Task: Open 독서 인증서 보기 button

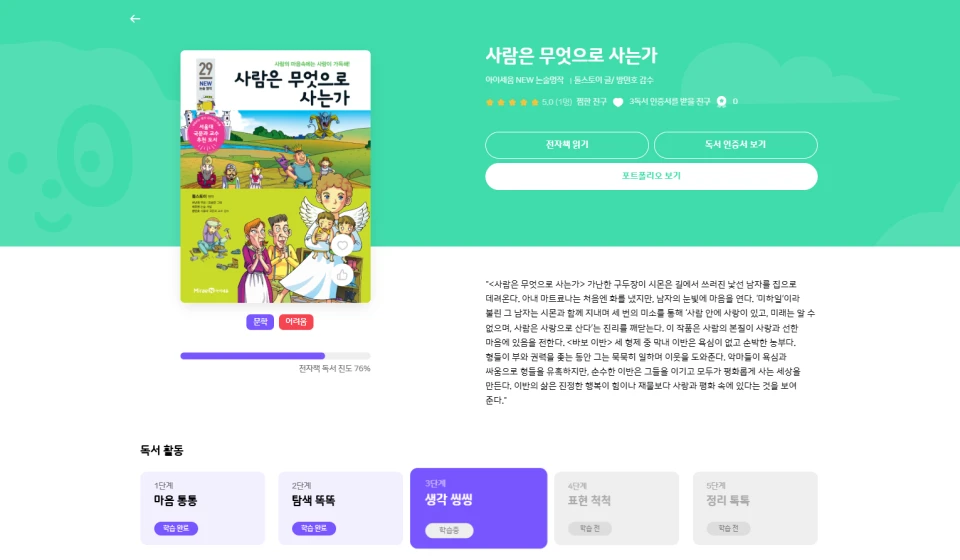Action: click(x=735, y=145)
